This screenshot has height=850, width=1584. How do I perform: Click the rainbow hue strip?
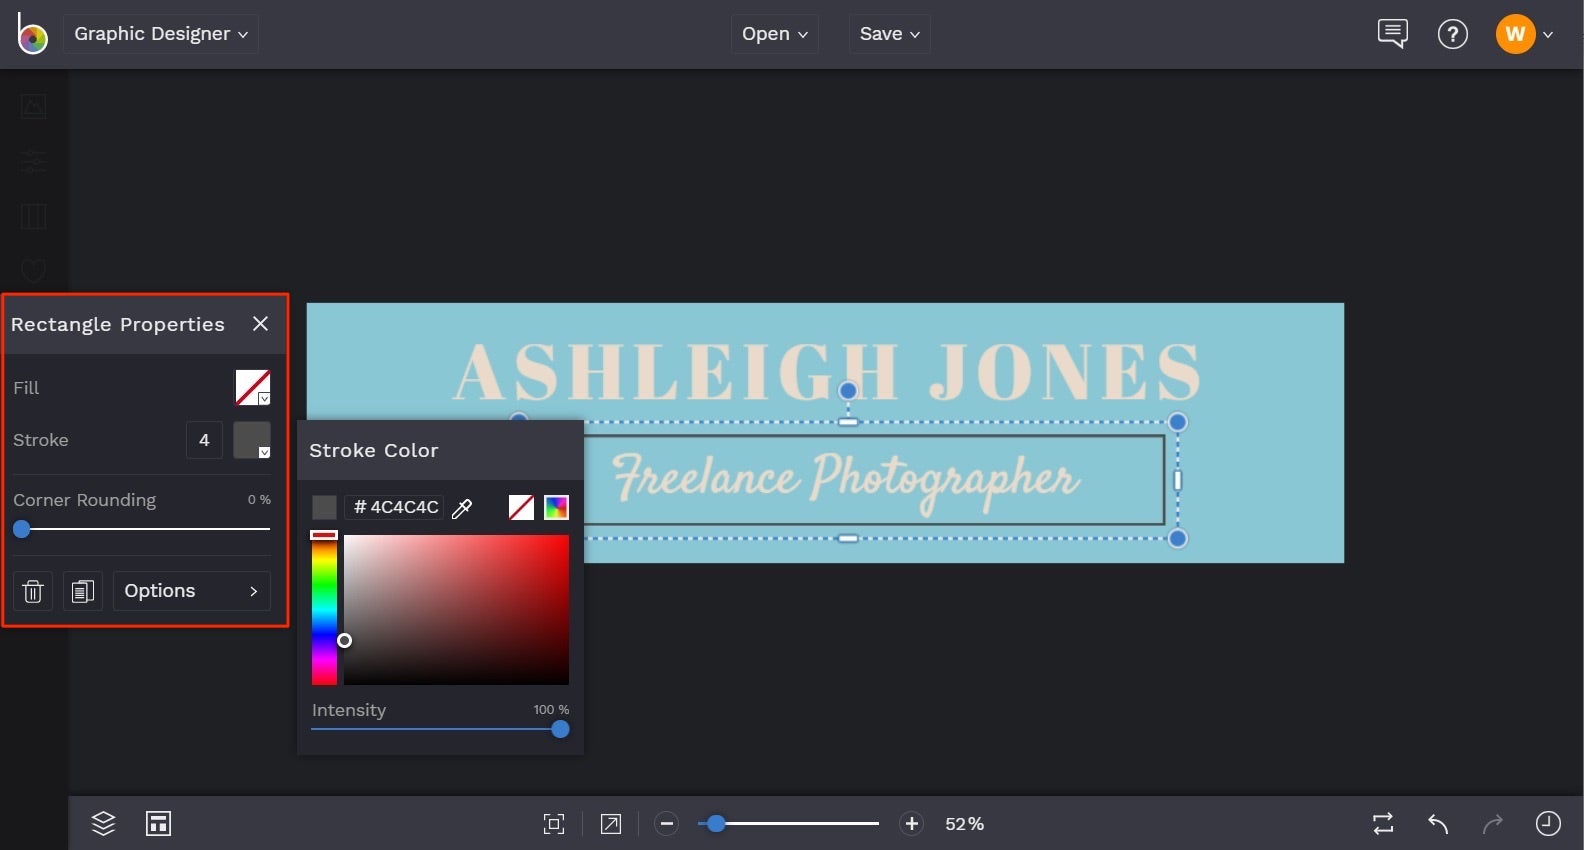point(324,609)
